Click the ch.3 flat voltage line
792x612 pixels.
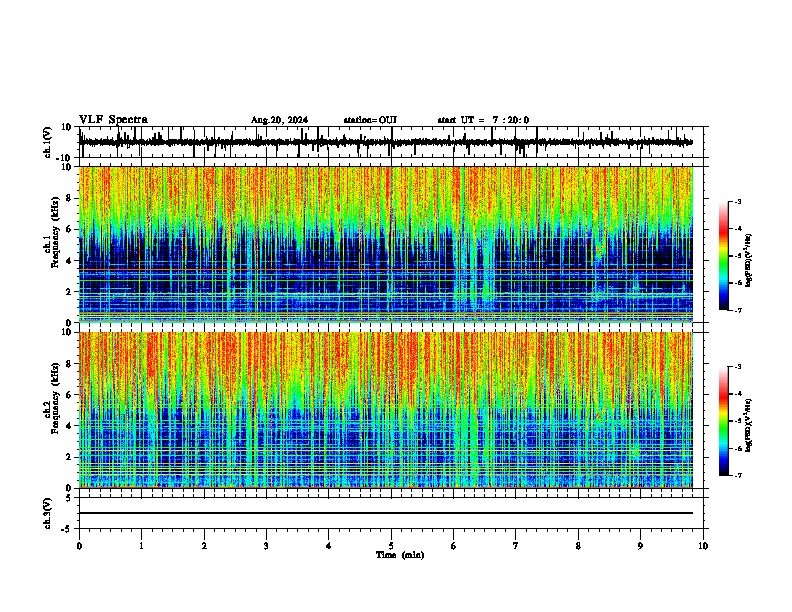tap(385, 513)
